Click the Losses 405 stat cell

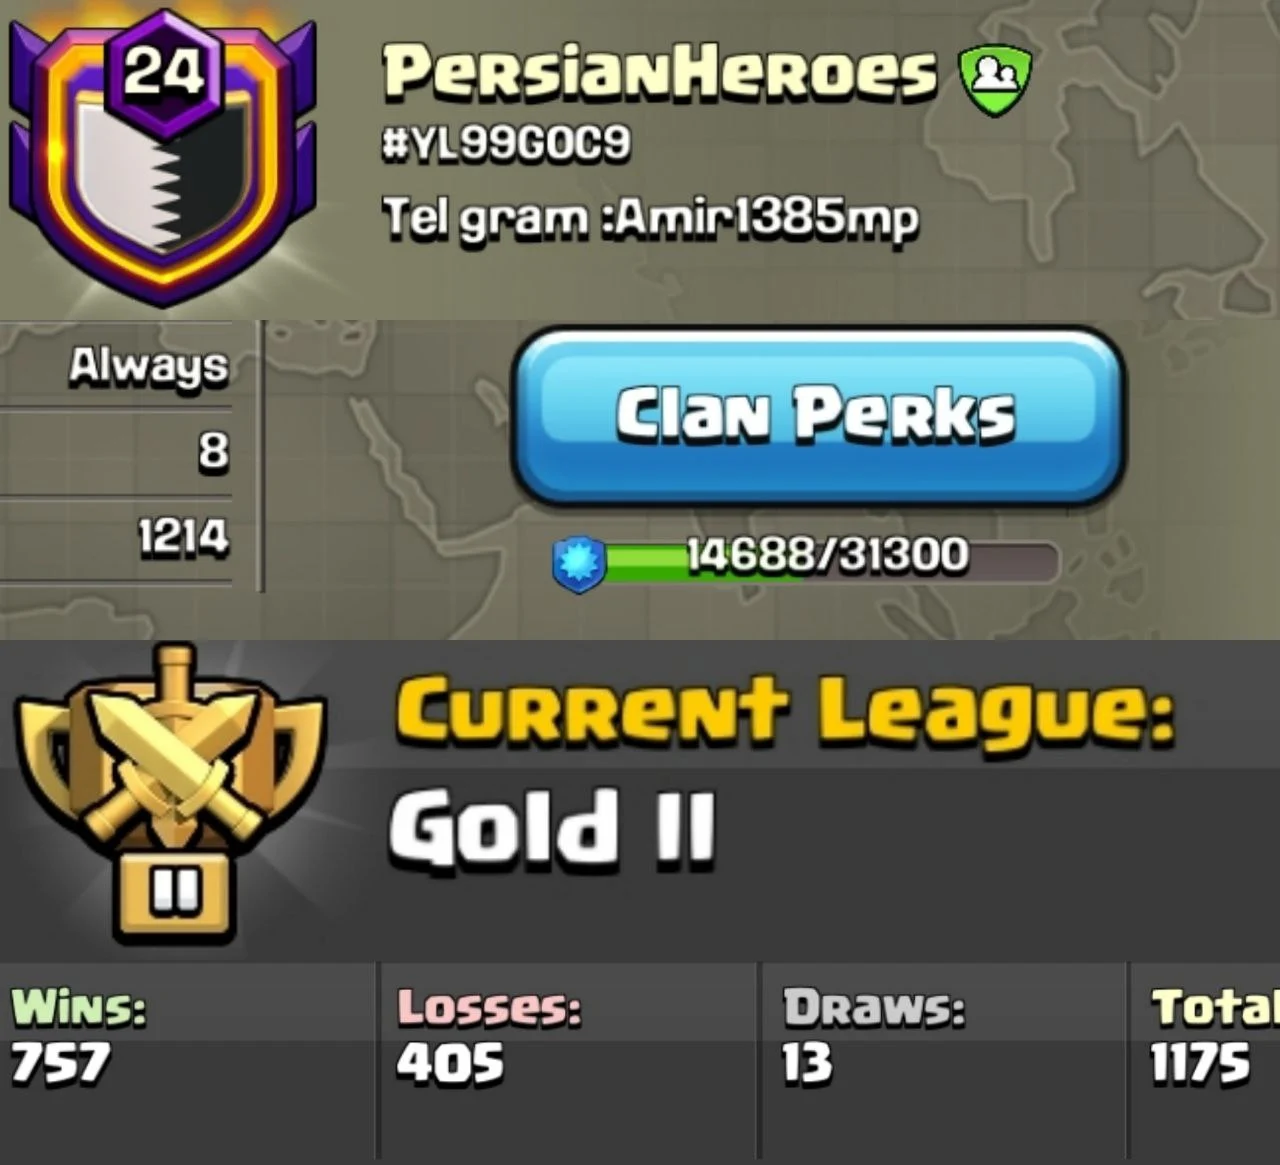click(568, 1060)
